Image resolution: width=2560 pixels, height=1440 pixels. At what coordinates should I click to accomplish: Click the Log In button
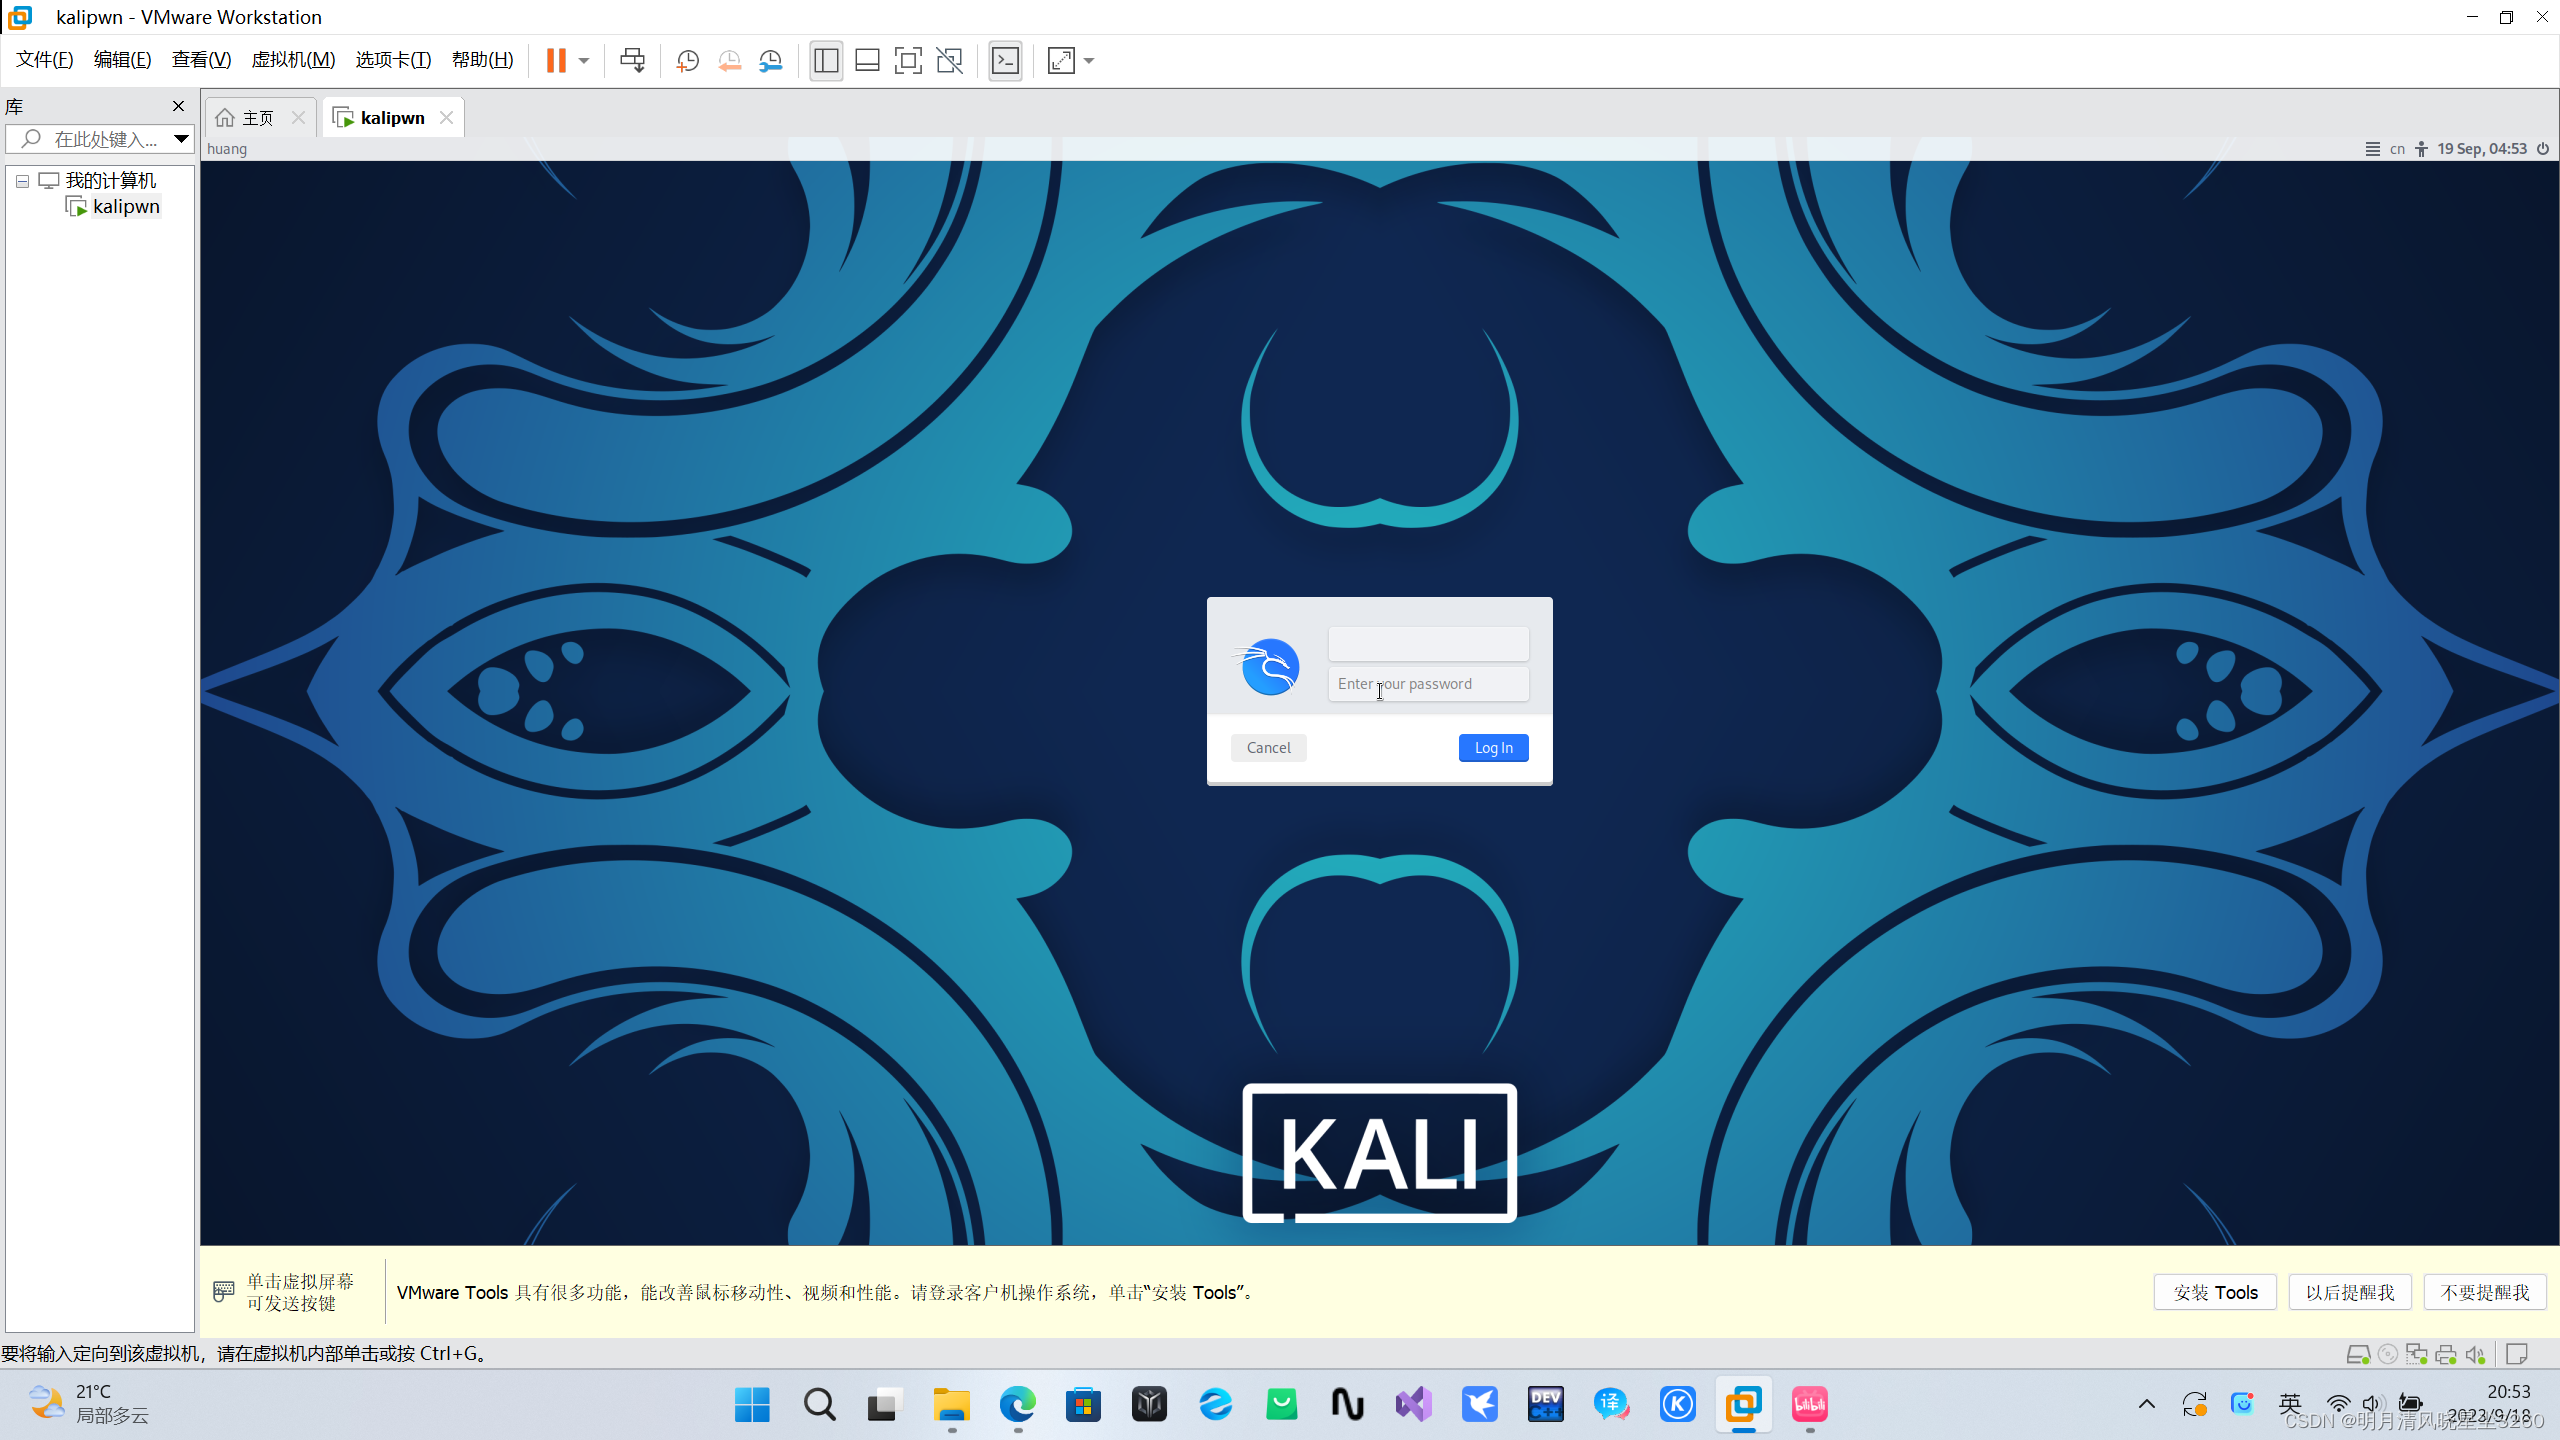point(1493,748)
